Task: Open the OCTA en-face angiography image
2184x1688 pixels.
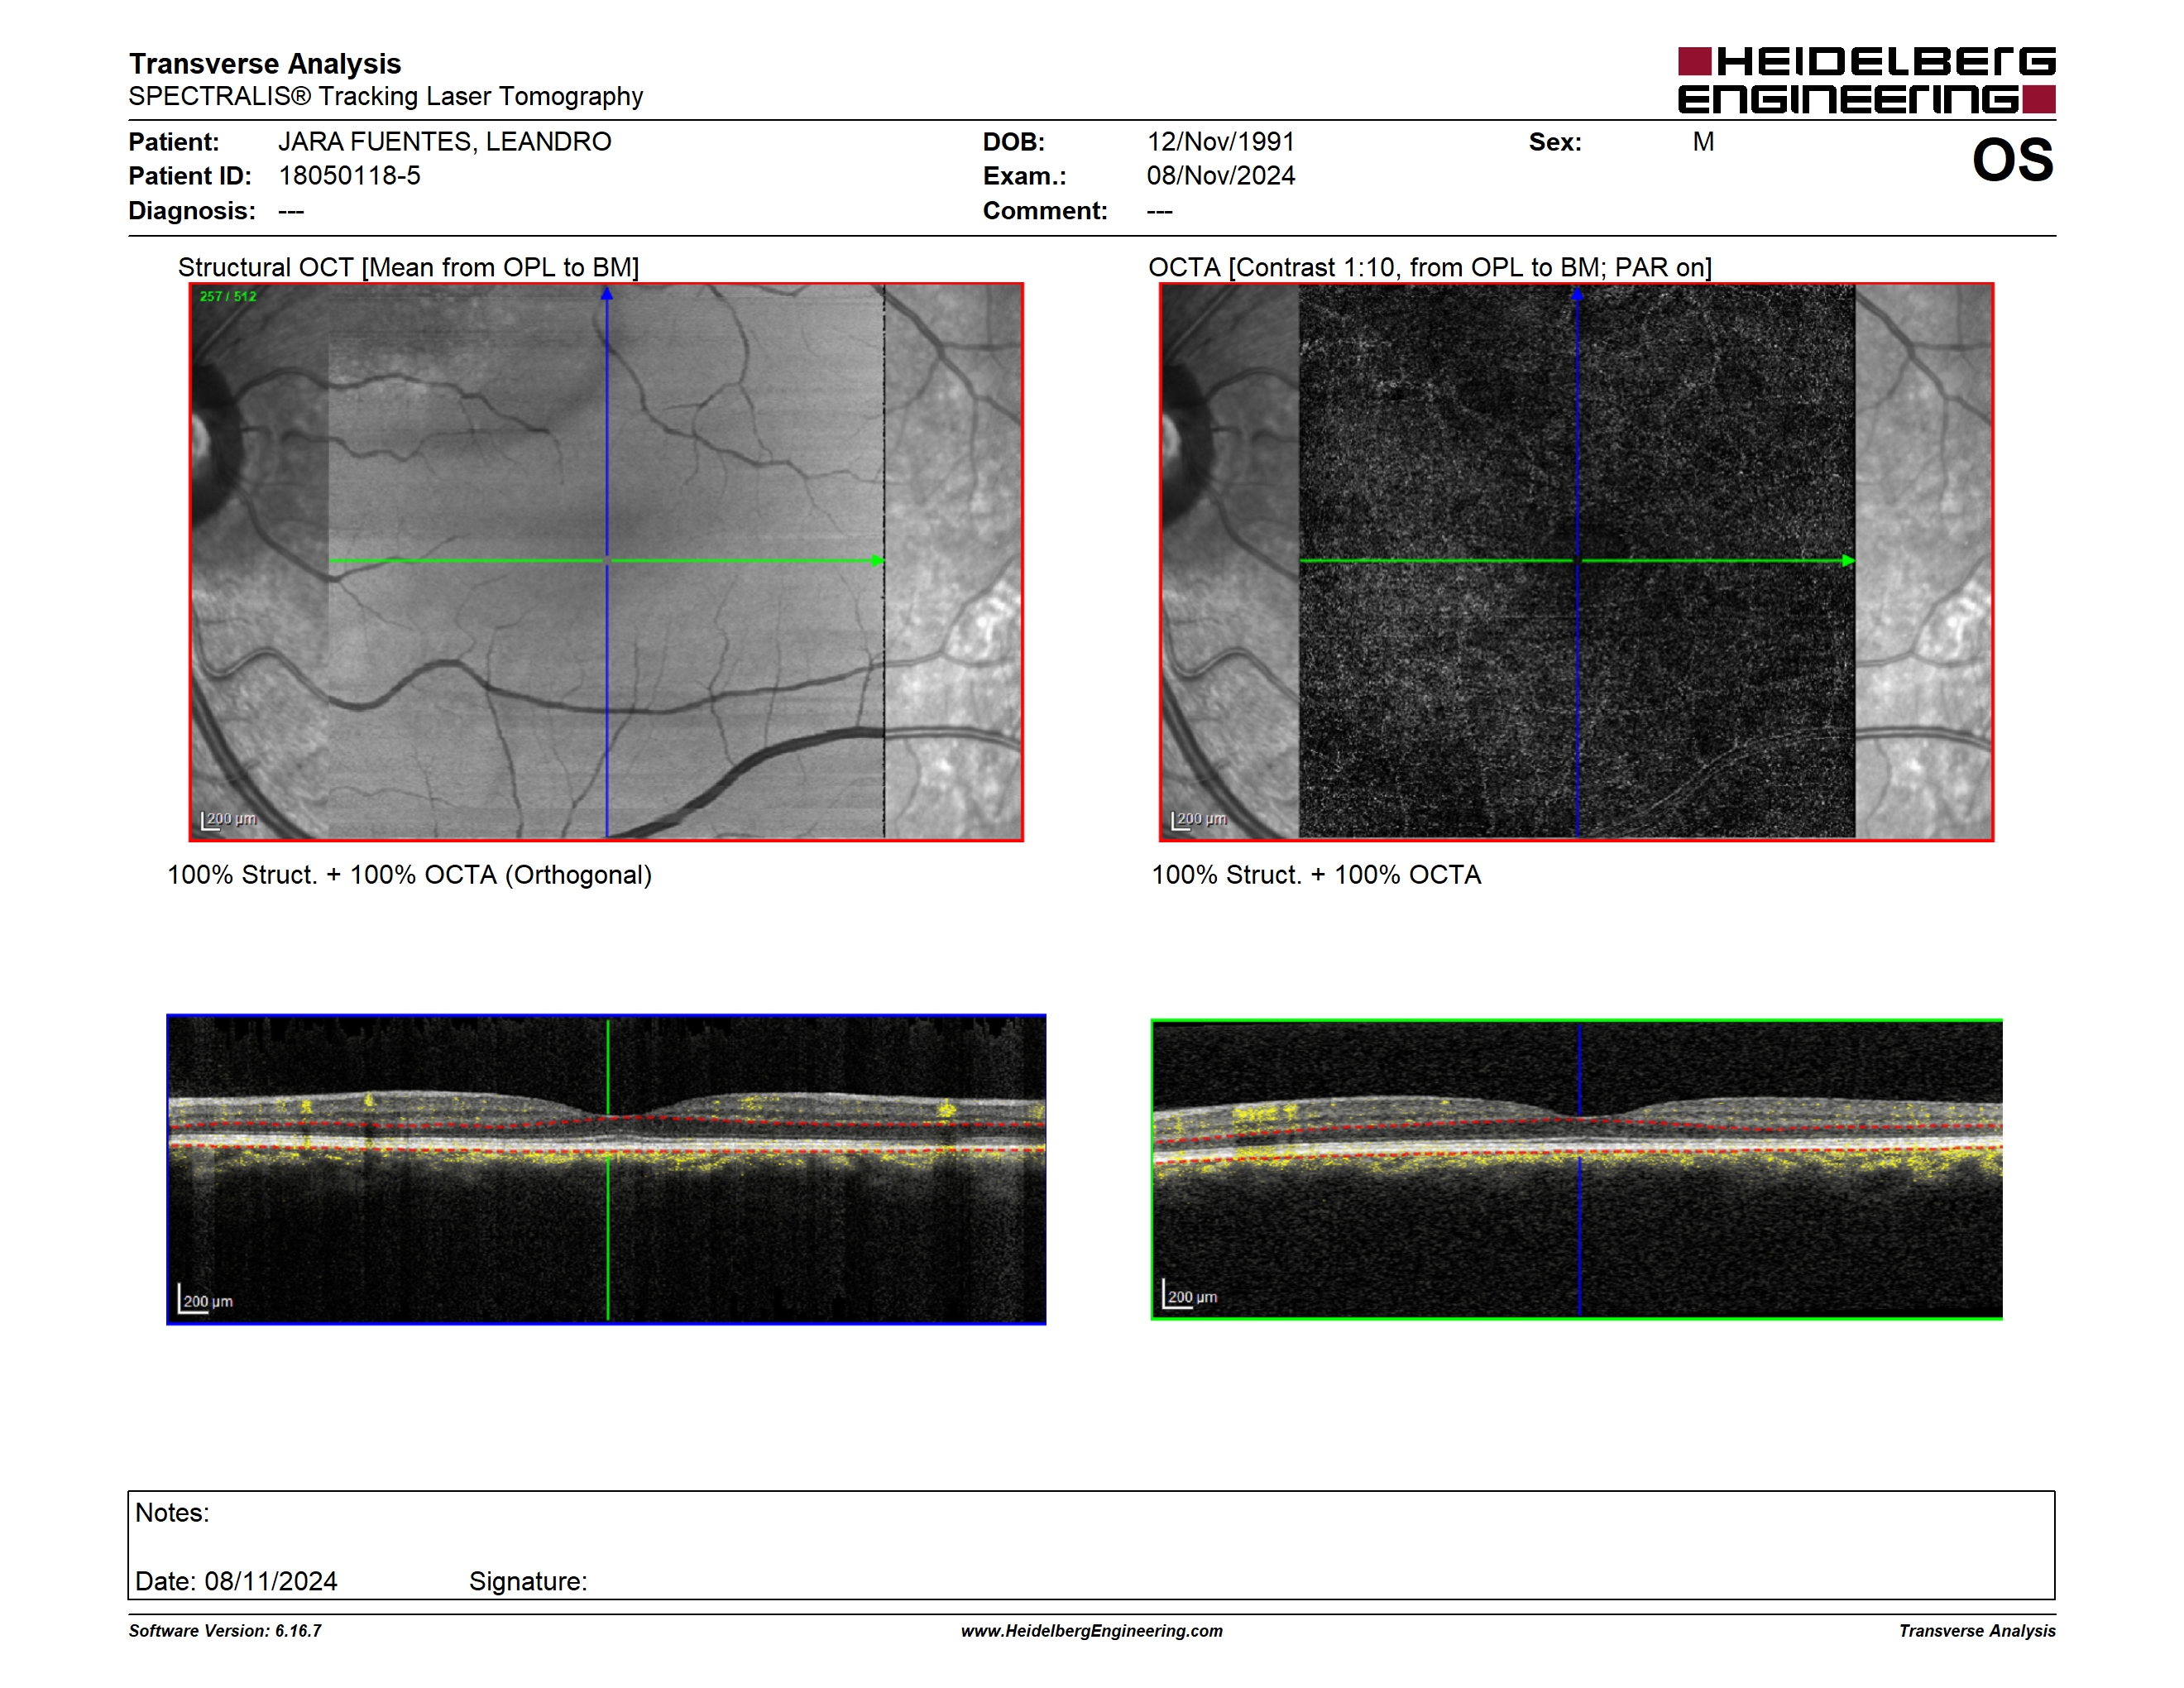Action: point(1576,562)
